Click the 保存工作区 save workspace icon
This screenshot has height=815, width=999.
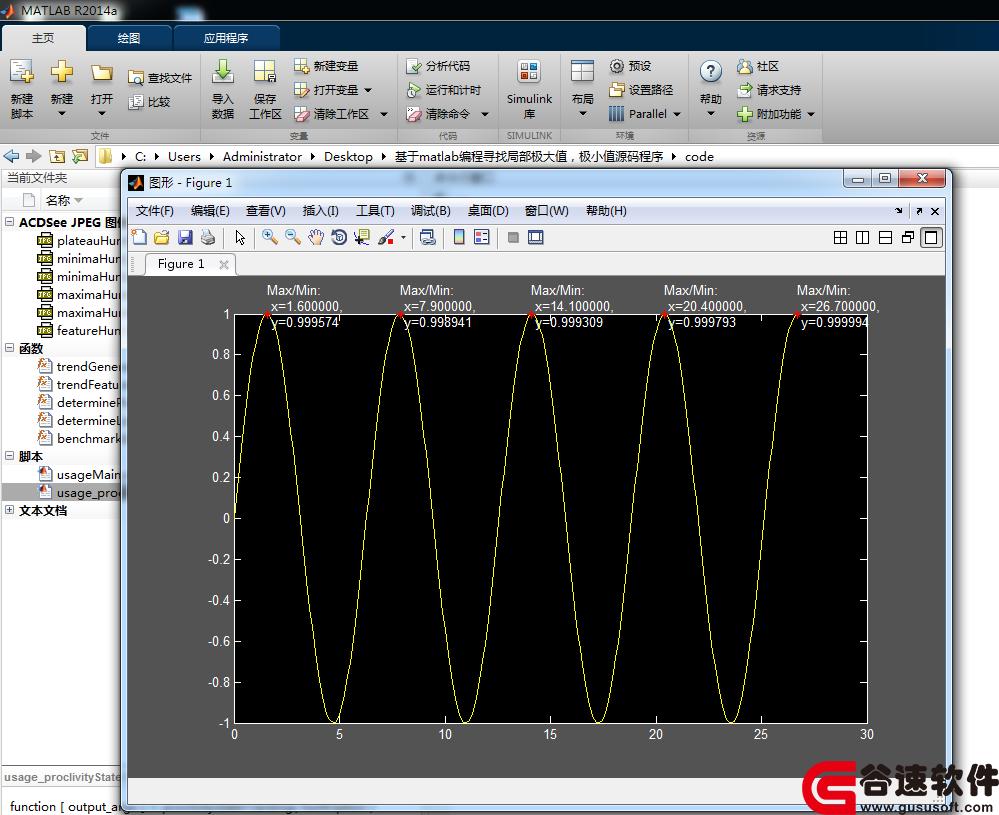coord(265,71)
